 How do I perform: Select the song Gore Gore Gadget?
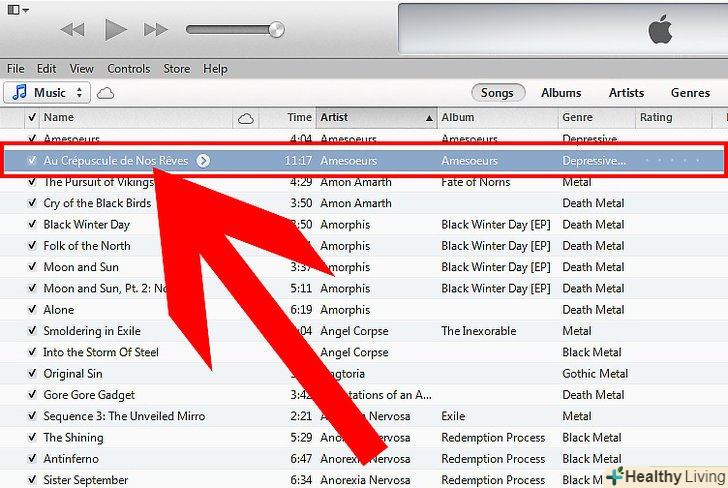[x=89, y=395]
